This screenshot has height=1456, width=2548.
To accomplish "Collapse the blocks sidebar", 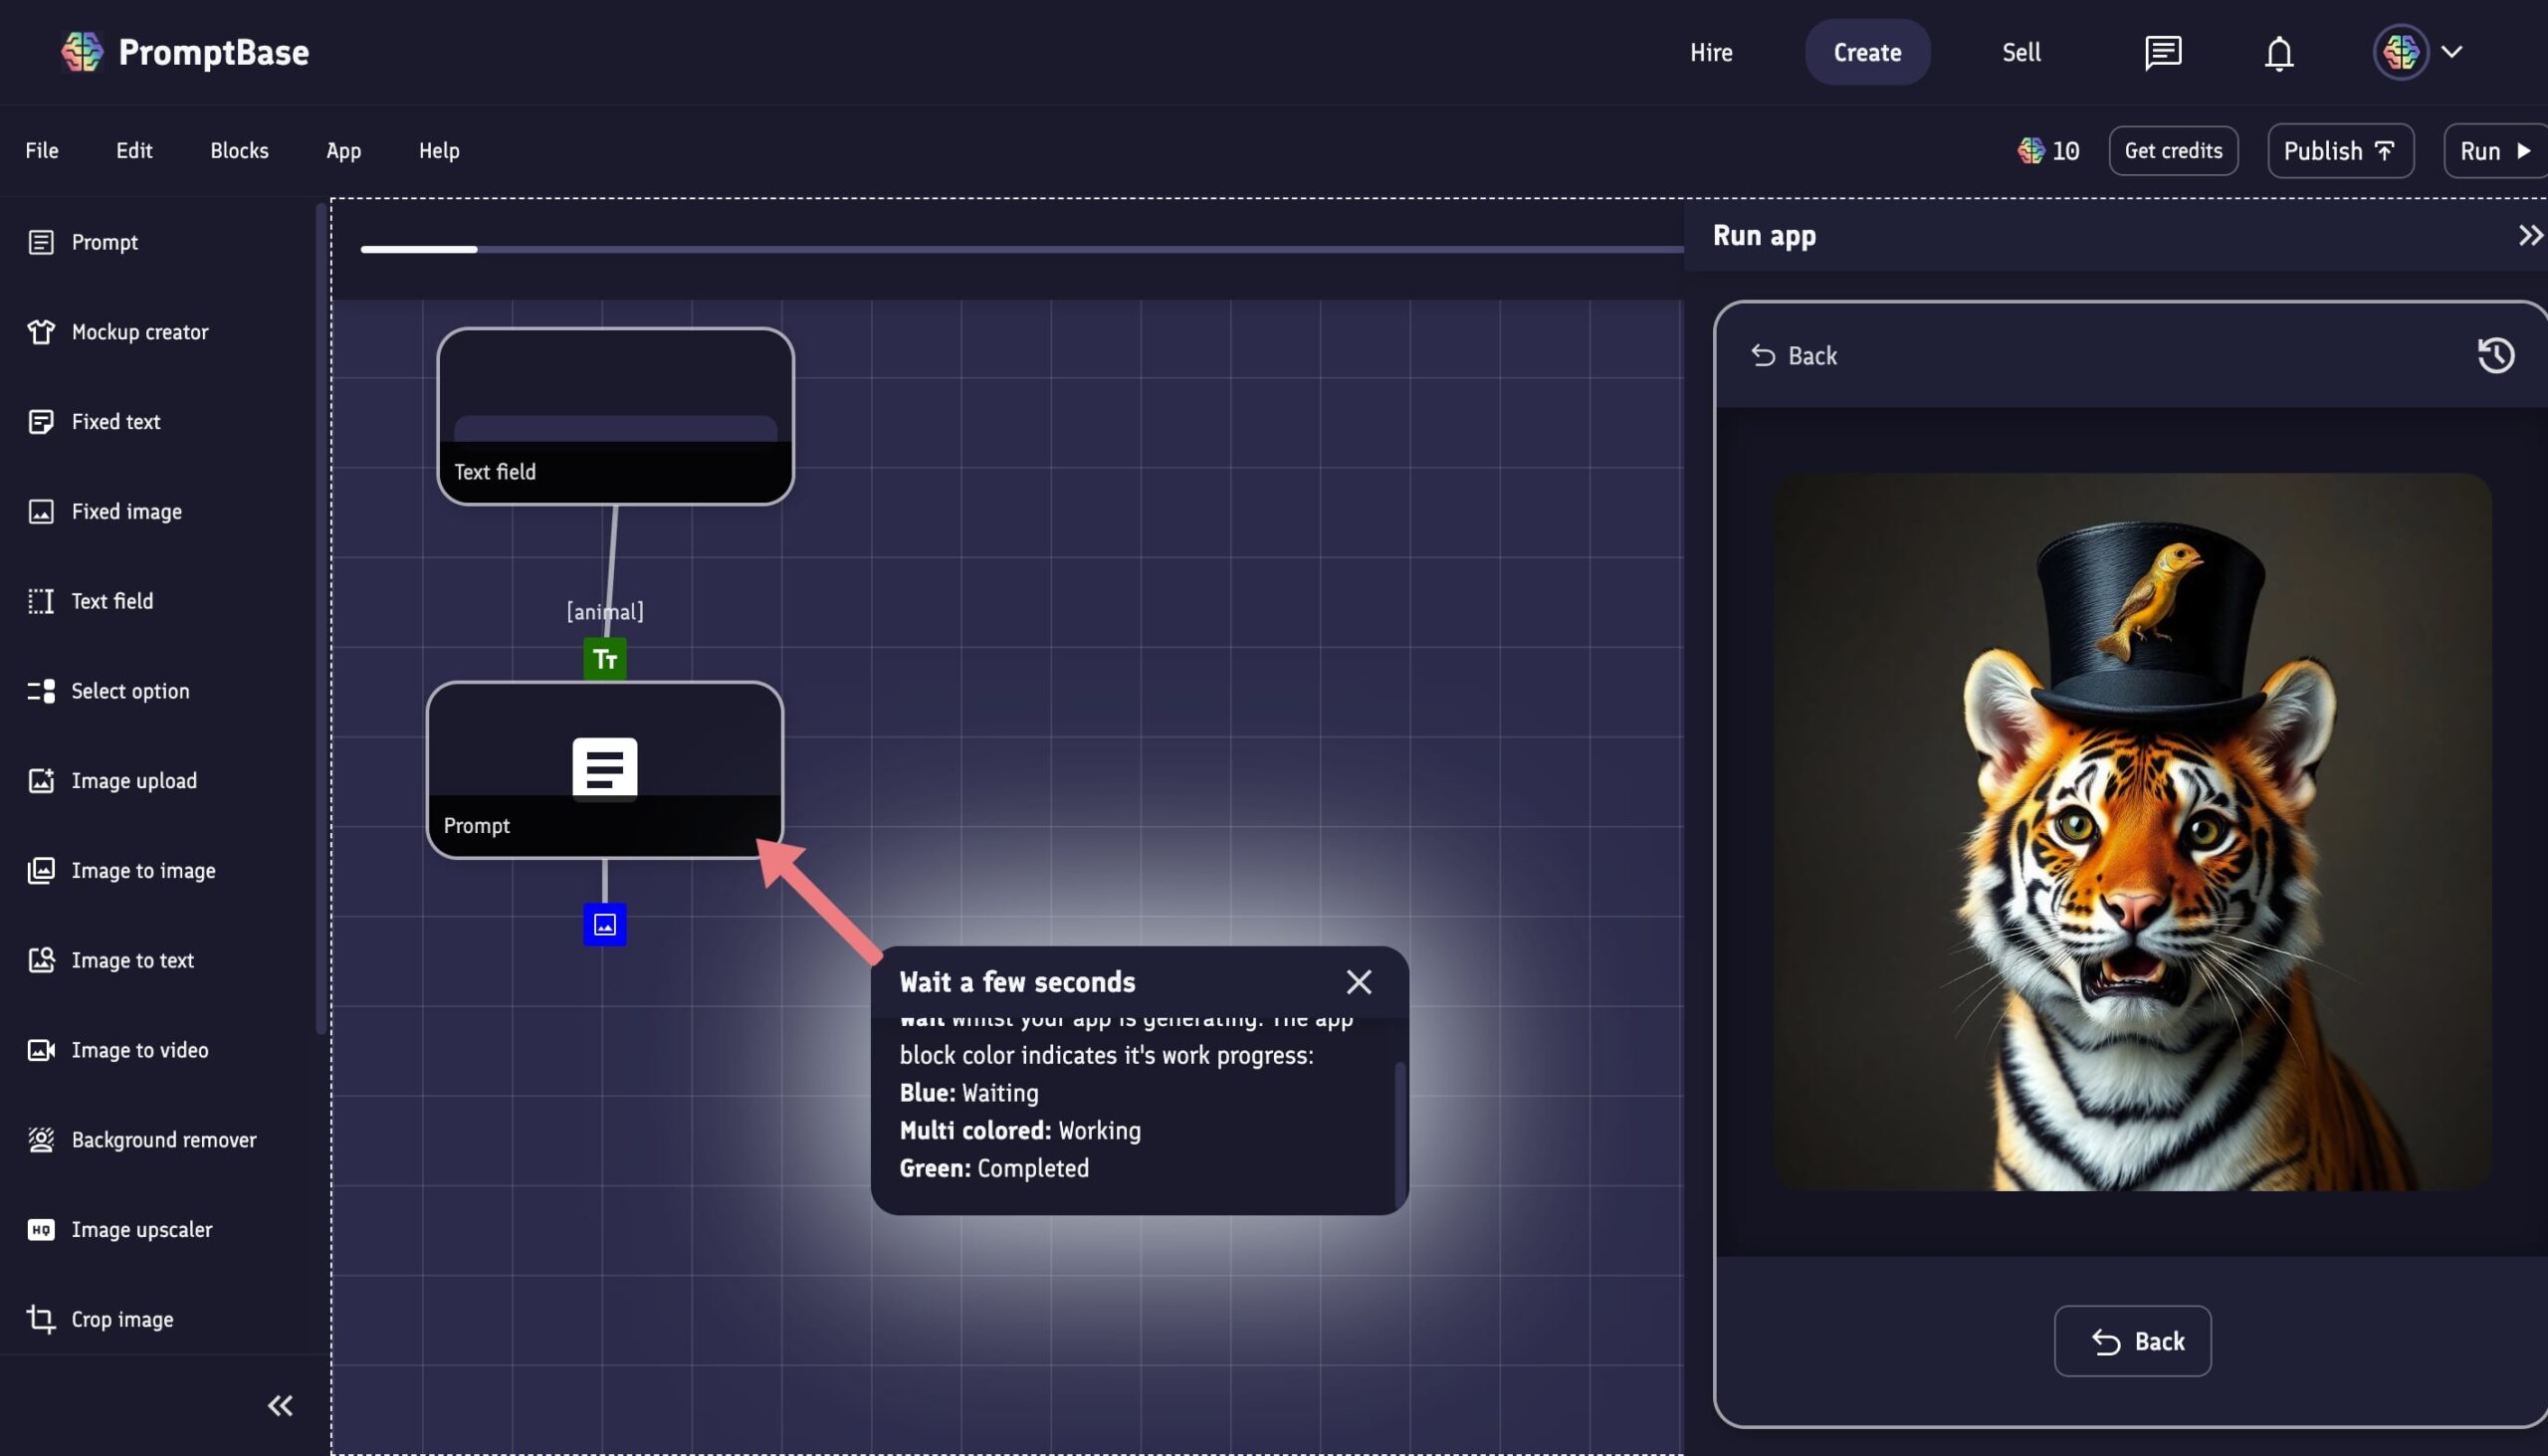I will (280, 1406).
